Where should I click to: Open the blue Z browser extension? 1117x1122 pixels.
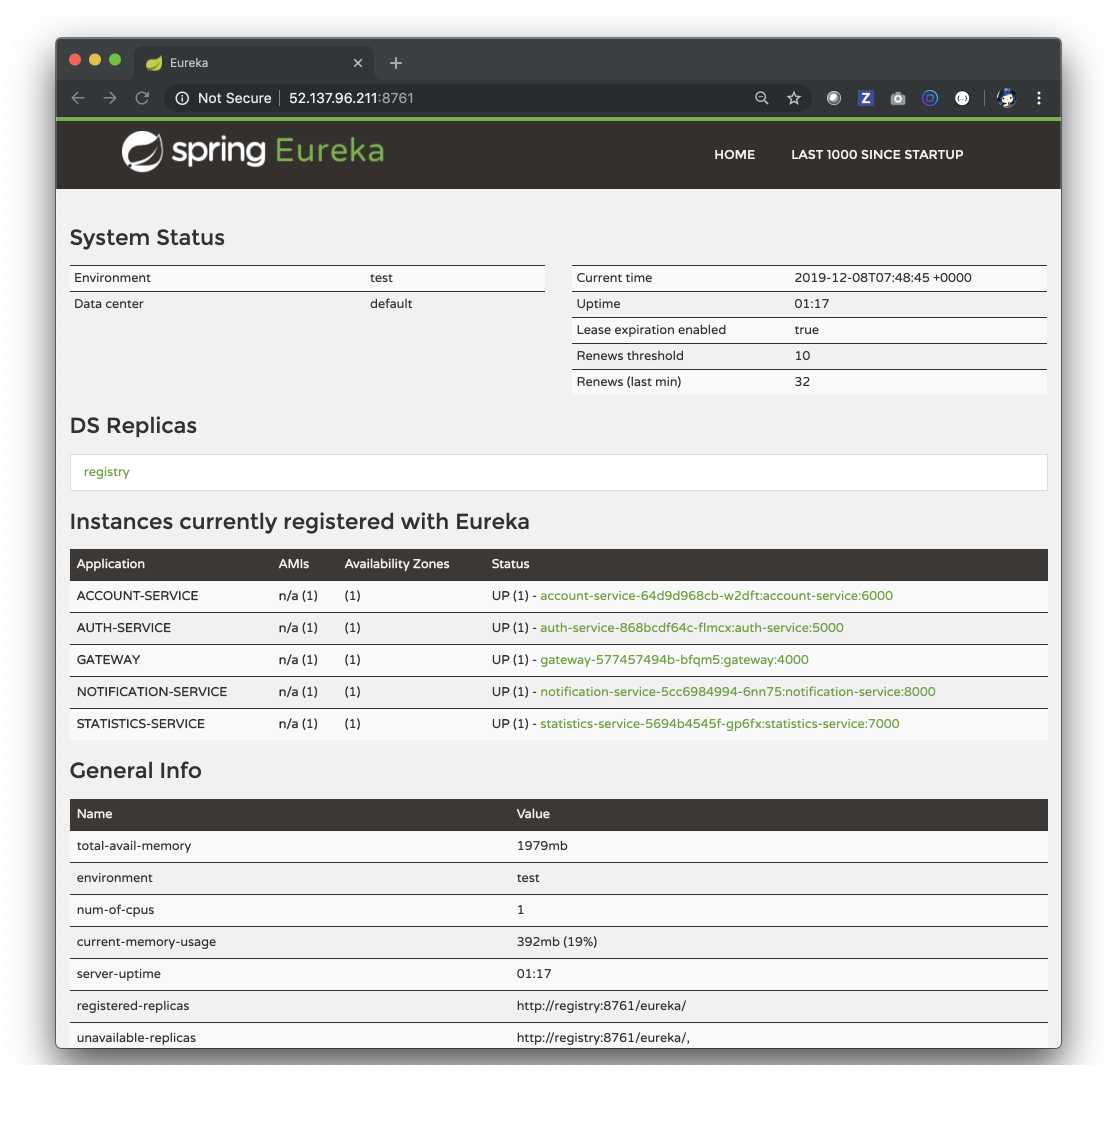click(866, 98)
